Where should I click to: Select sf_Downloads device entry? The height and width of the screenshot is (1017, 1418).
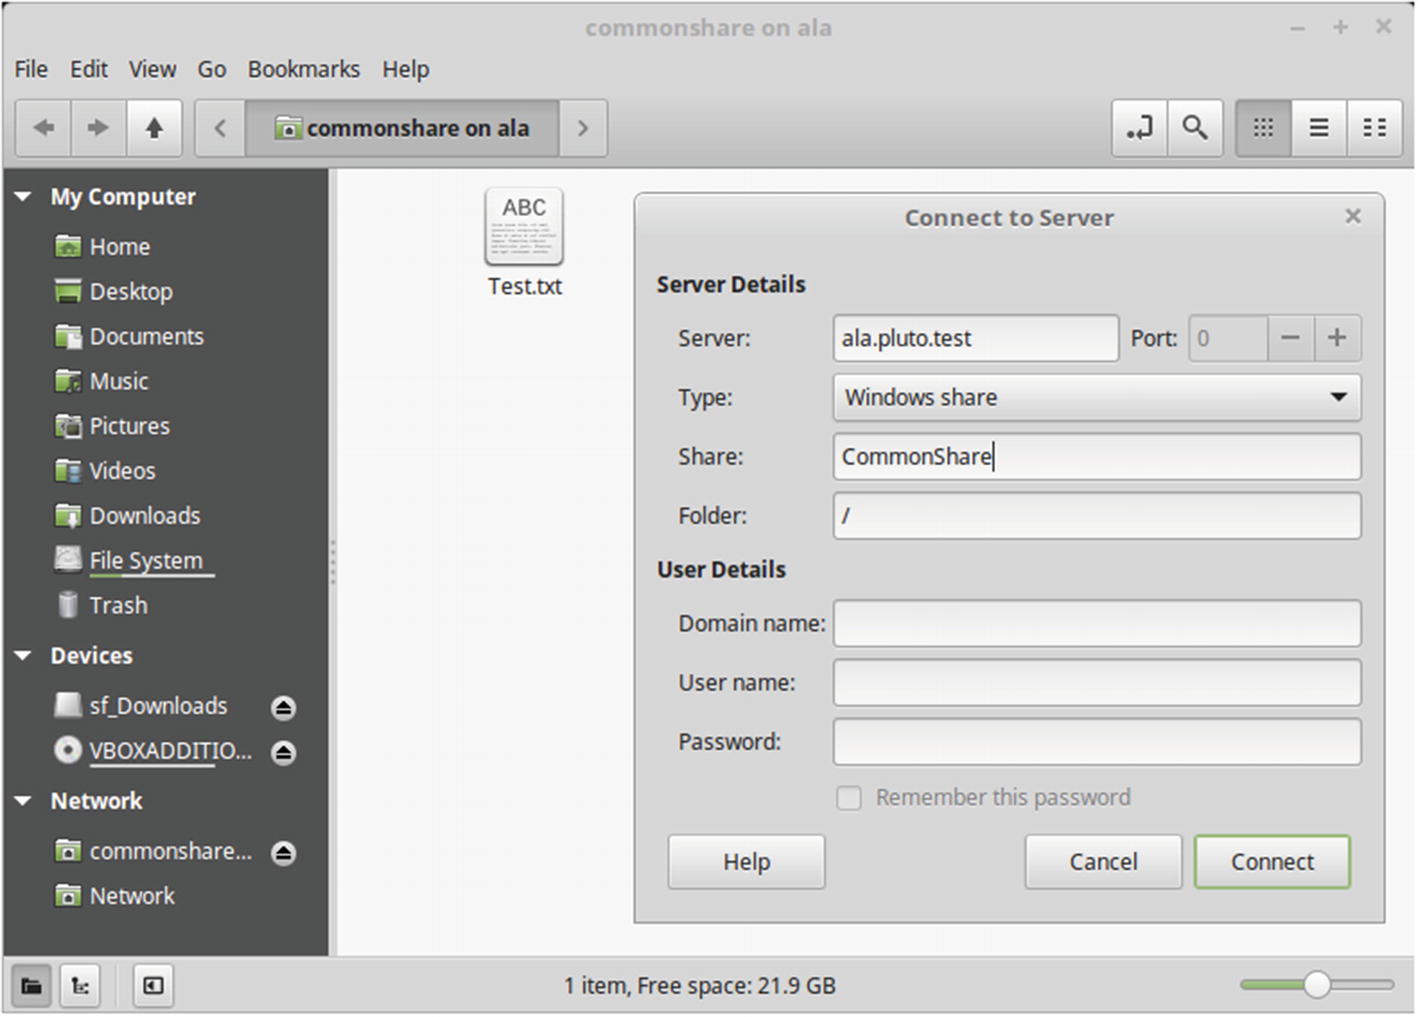(x=140, y=706)
